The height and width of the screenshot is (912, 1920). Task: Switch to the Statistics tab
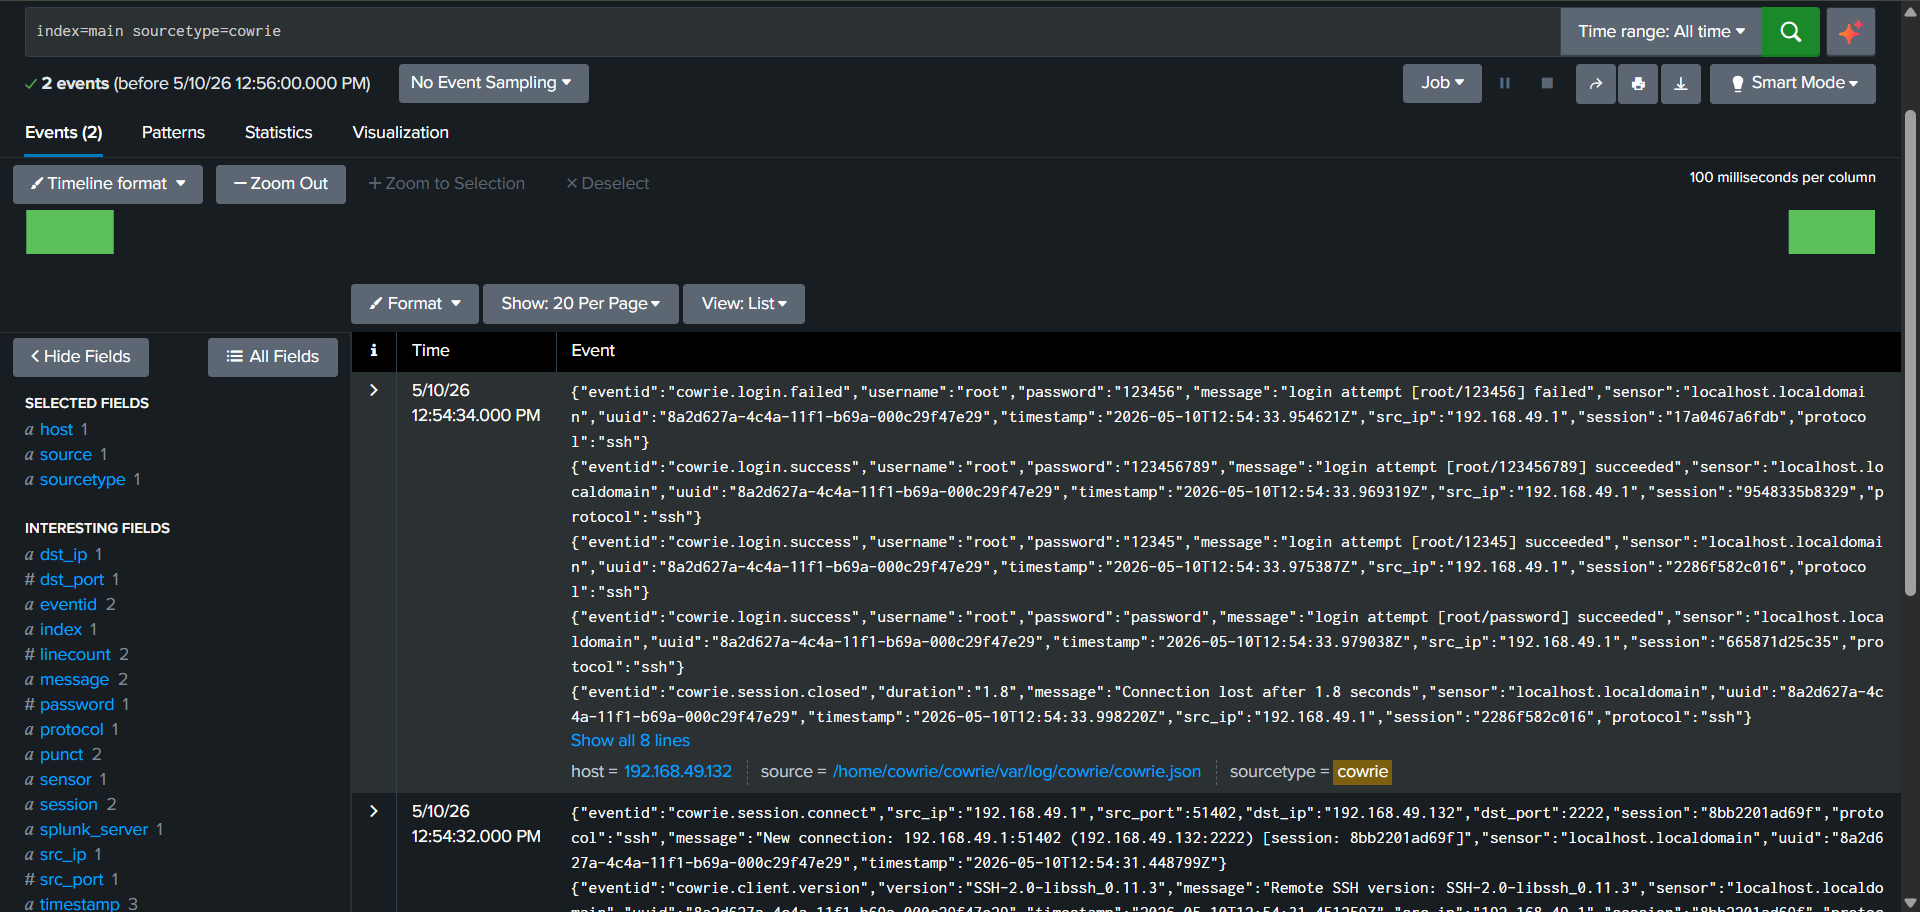(278, 133)
